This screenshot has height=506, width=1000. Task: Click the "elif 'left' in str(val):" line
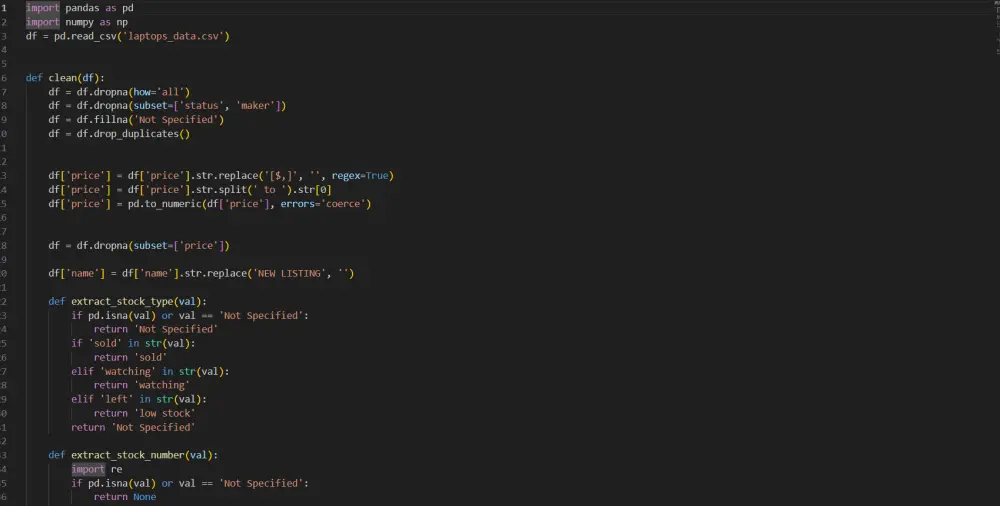(x=139, y=399)
